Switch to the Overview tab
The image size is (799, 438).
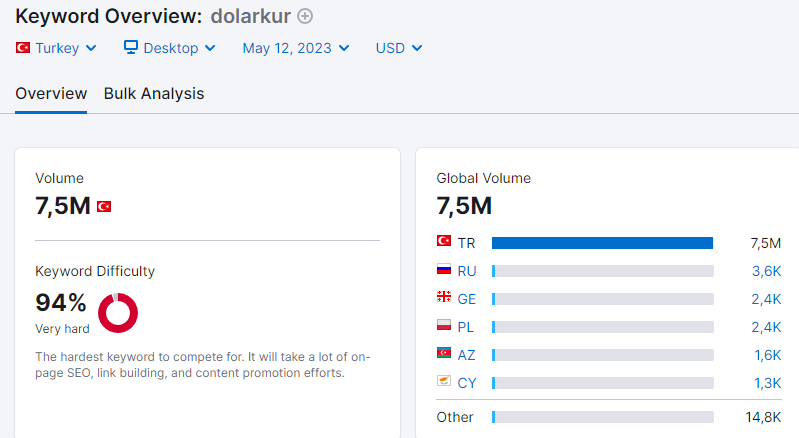click(x=51, y=94)
